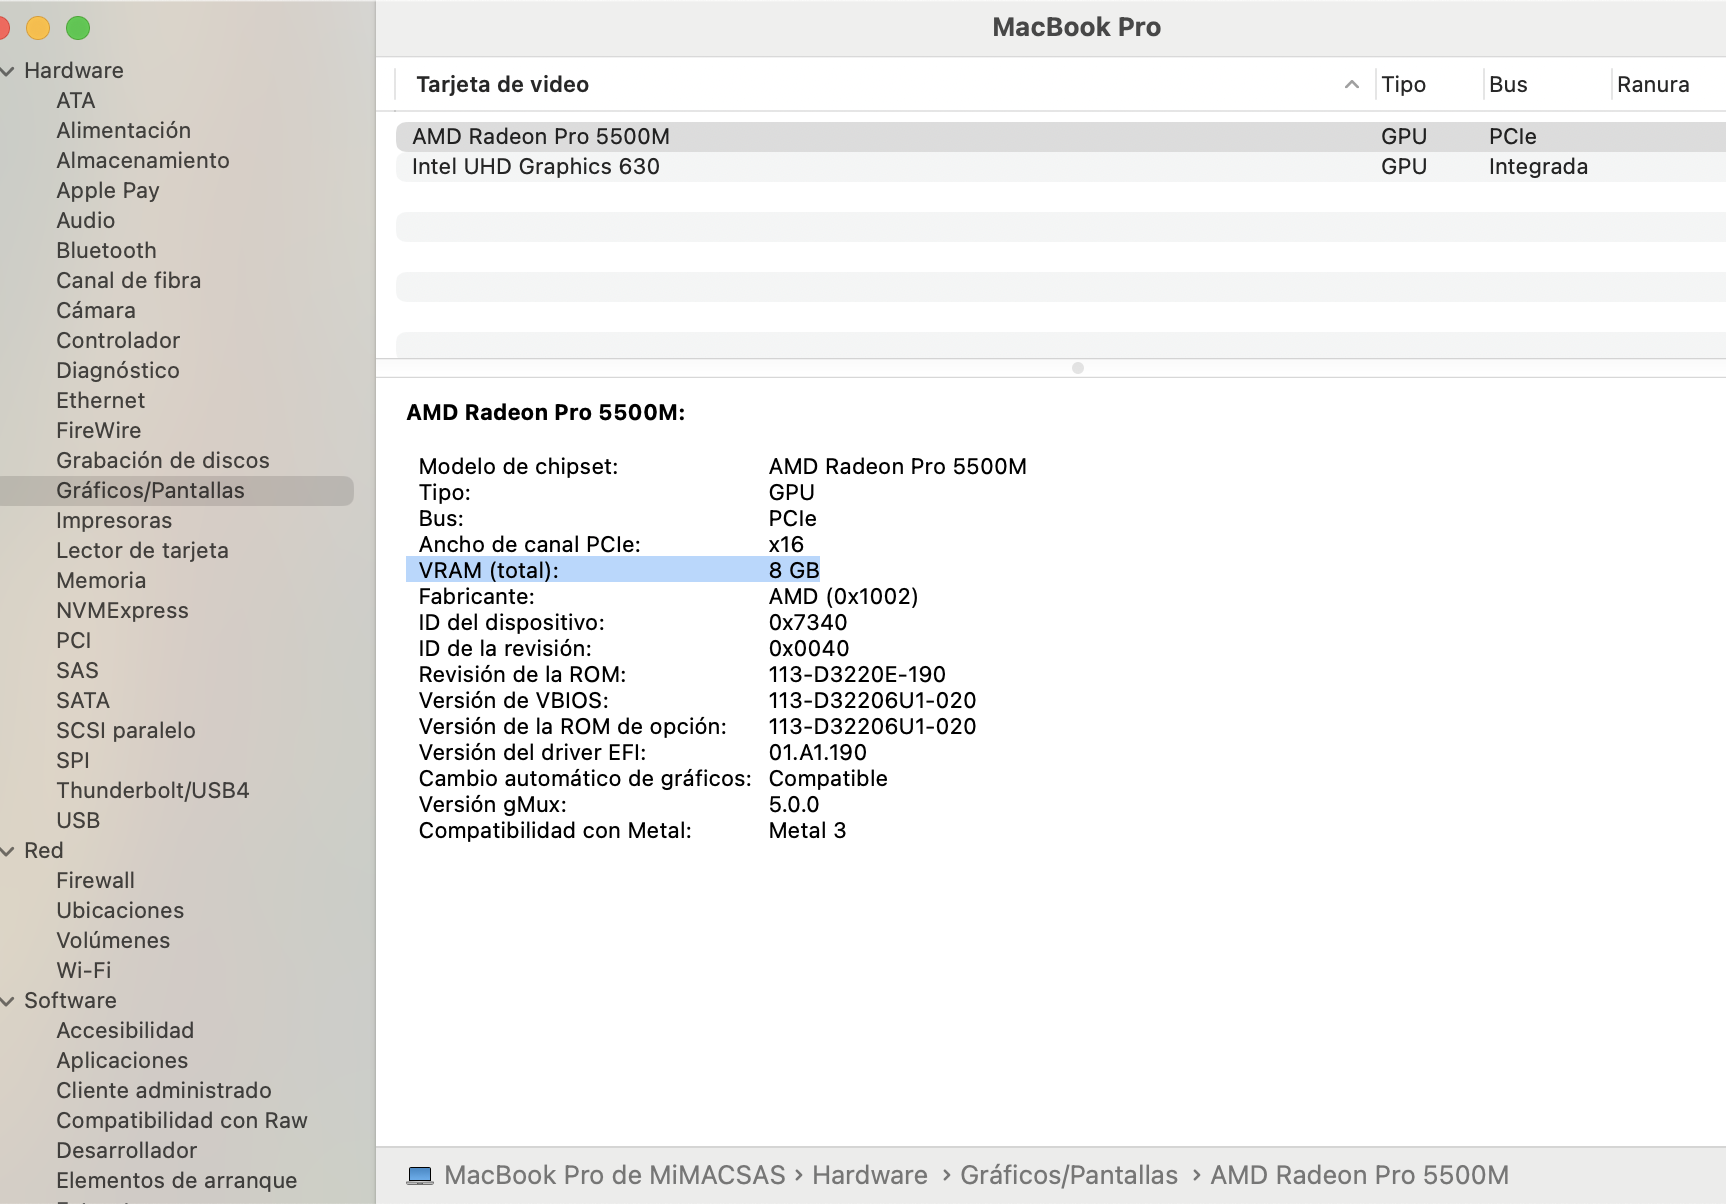Select the AMD Radeon Pro 5500M row
Viewport: 1726px width, 1204px height.
coord(1061,137)
